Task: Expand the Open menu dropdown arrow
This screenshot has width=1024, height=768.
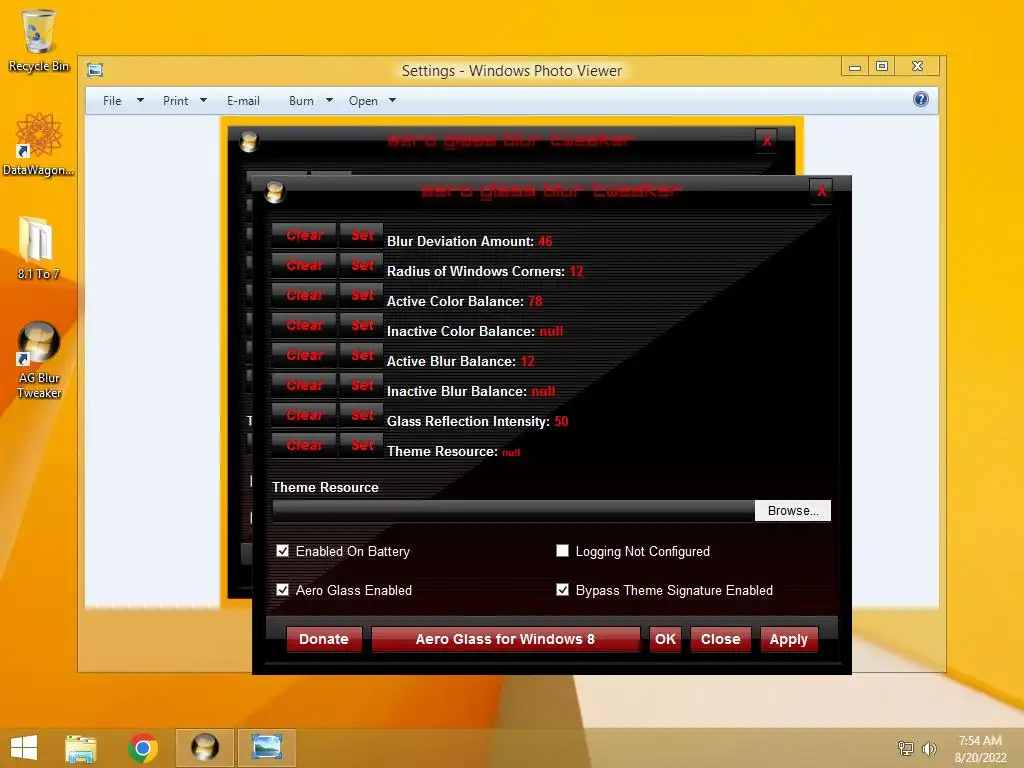Action: [x=392, y=101]
